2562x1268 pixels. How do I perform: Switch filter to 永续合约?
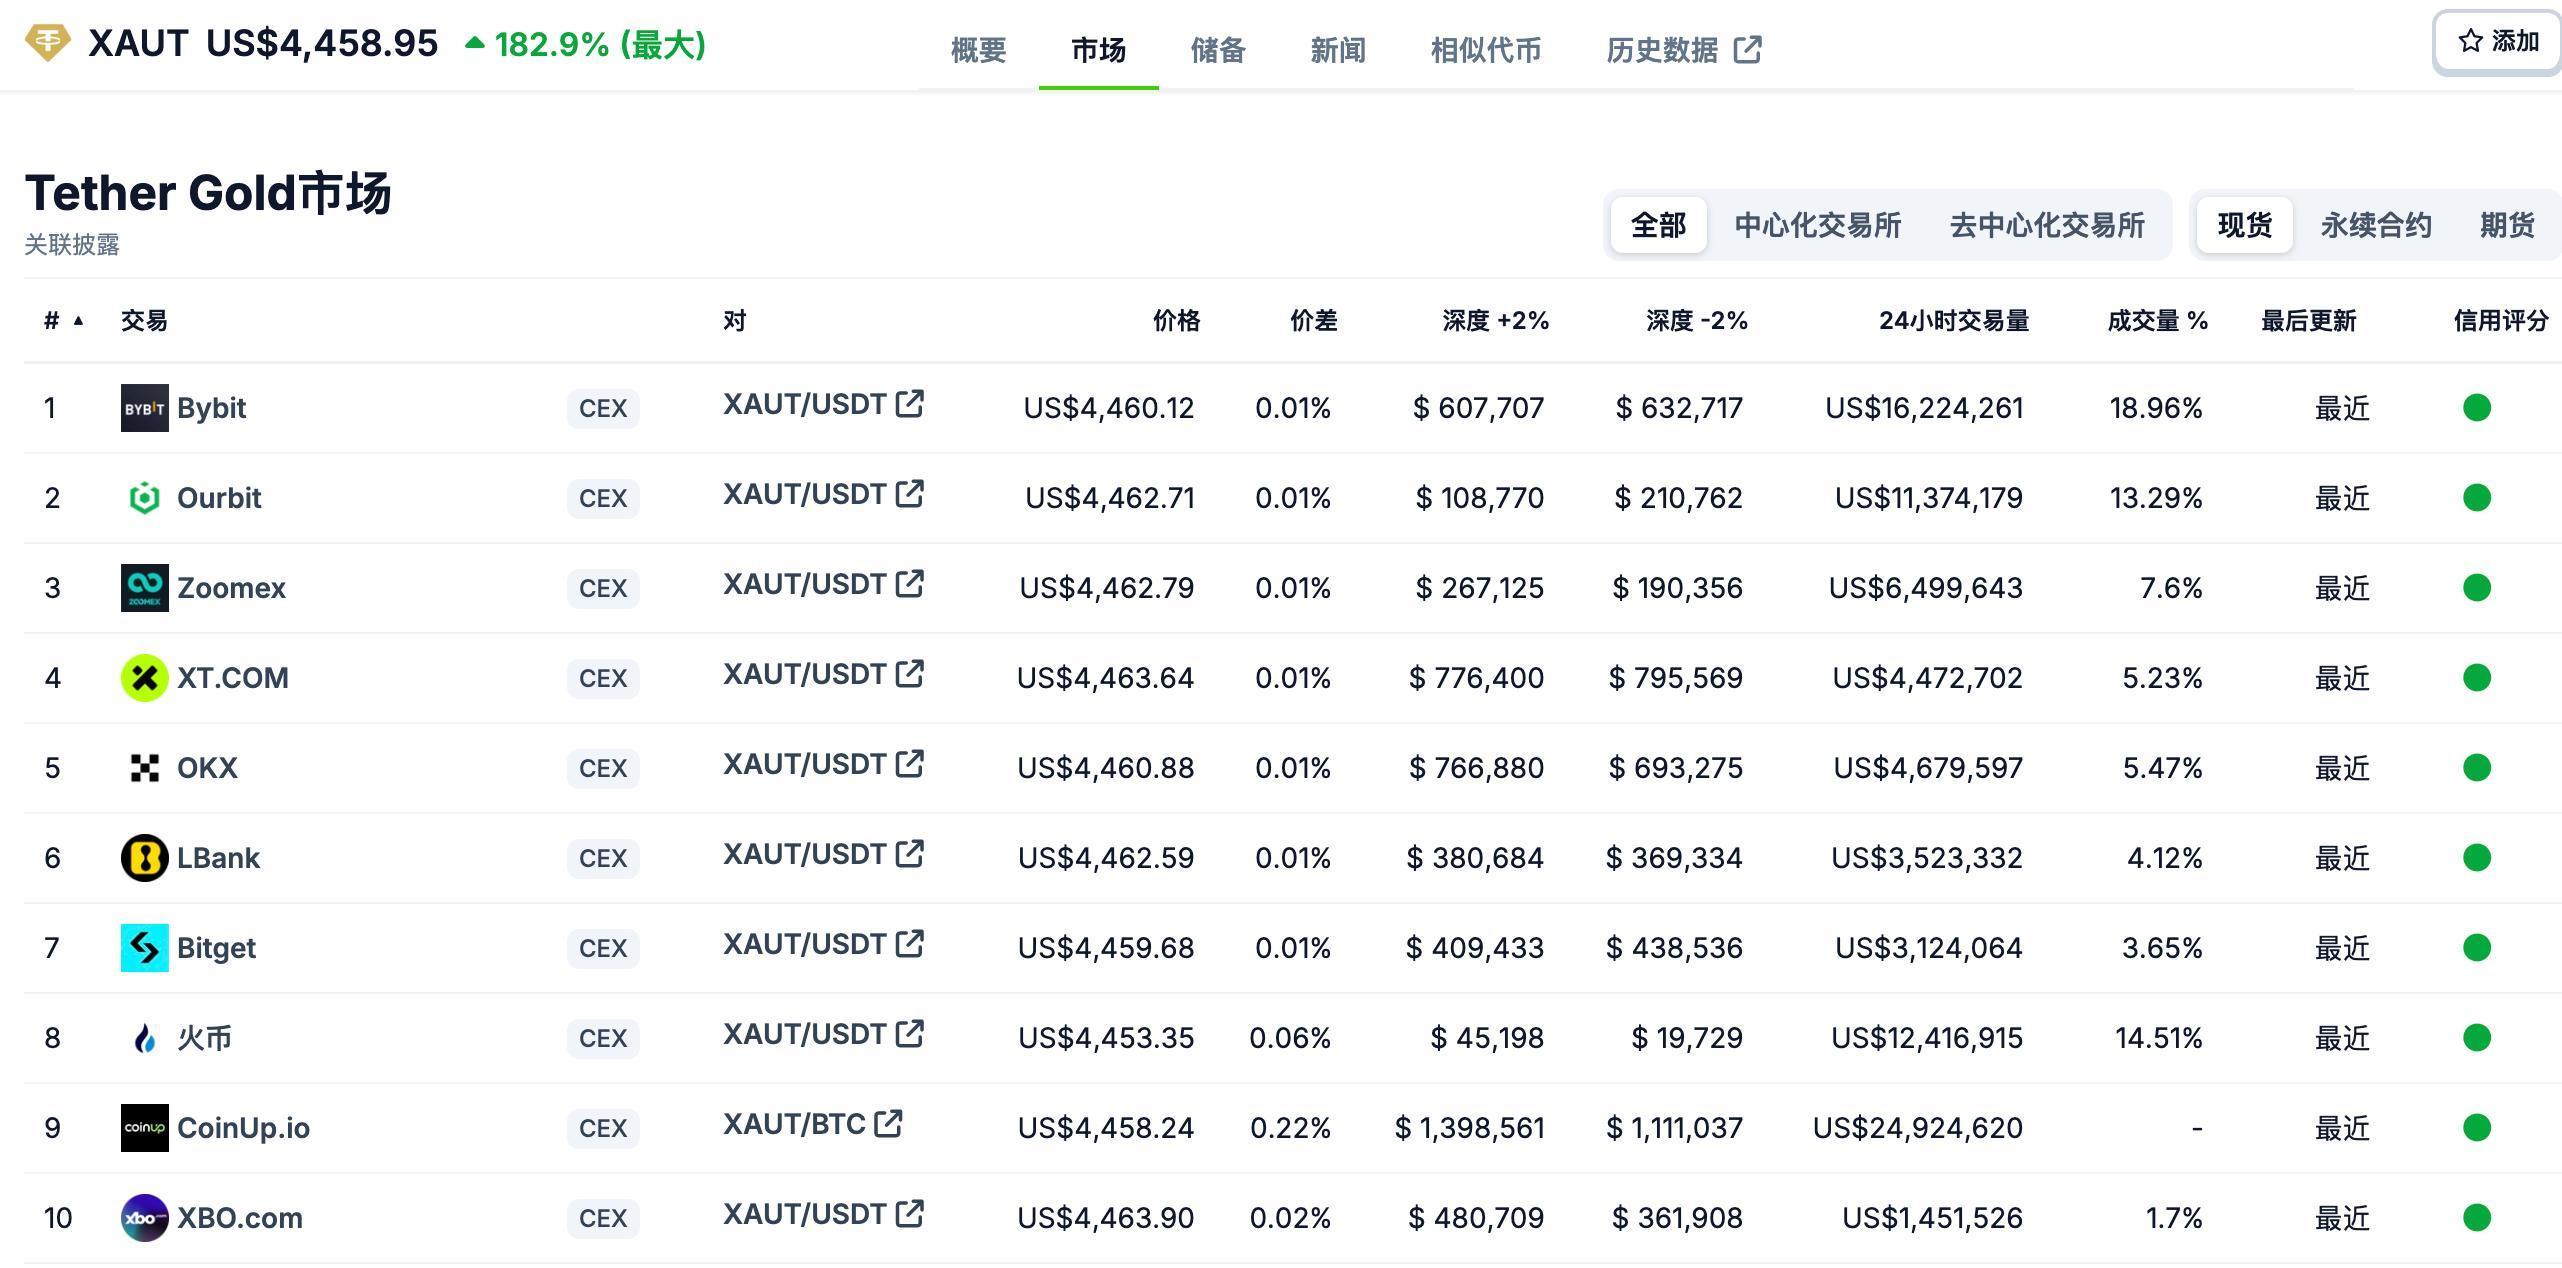point(2375,225)
